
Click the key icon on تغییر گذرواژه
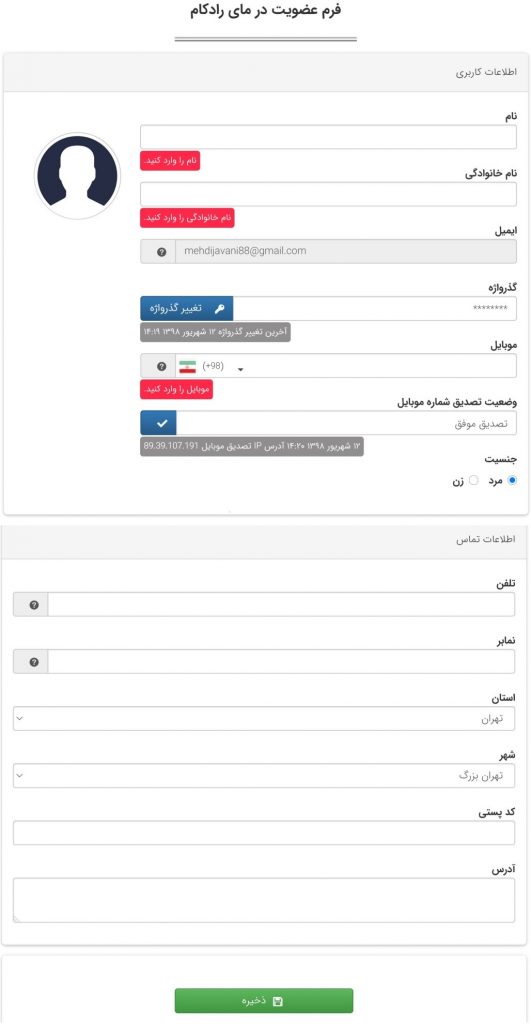(x=219, y=308)
